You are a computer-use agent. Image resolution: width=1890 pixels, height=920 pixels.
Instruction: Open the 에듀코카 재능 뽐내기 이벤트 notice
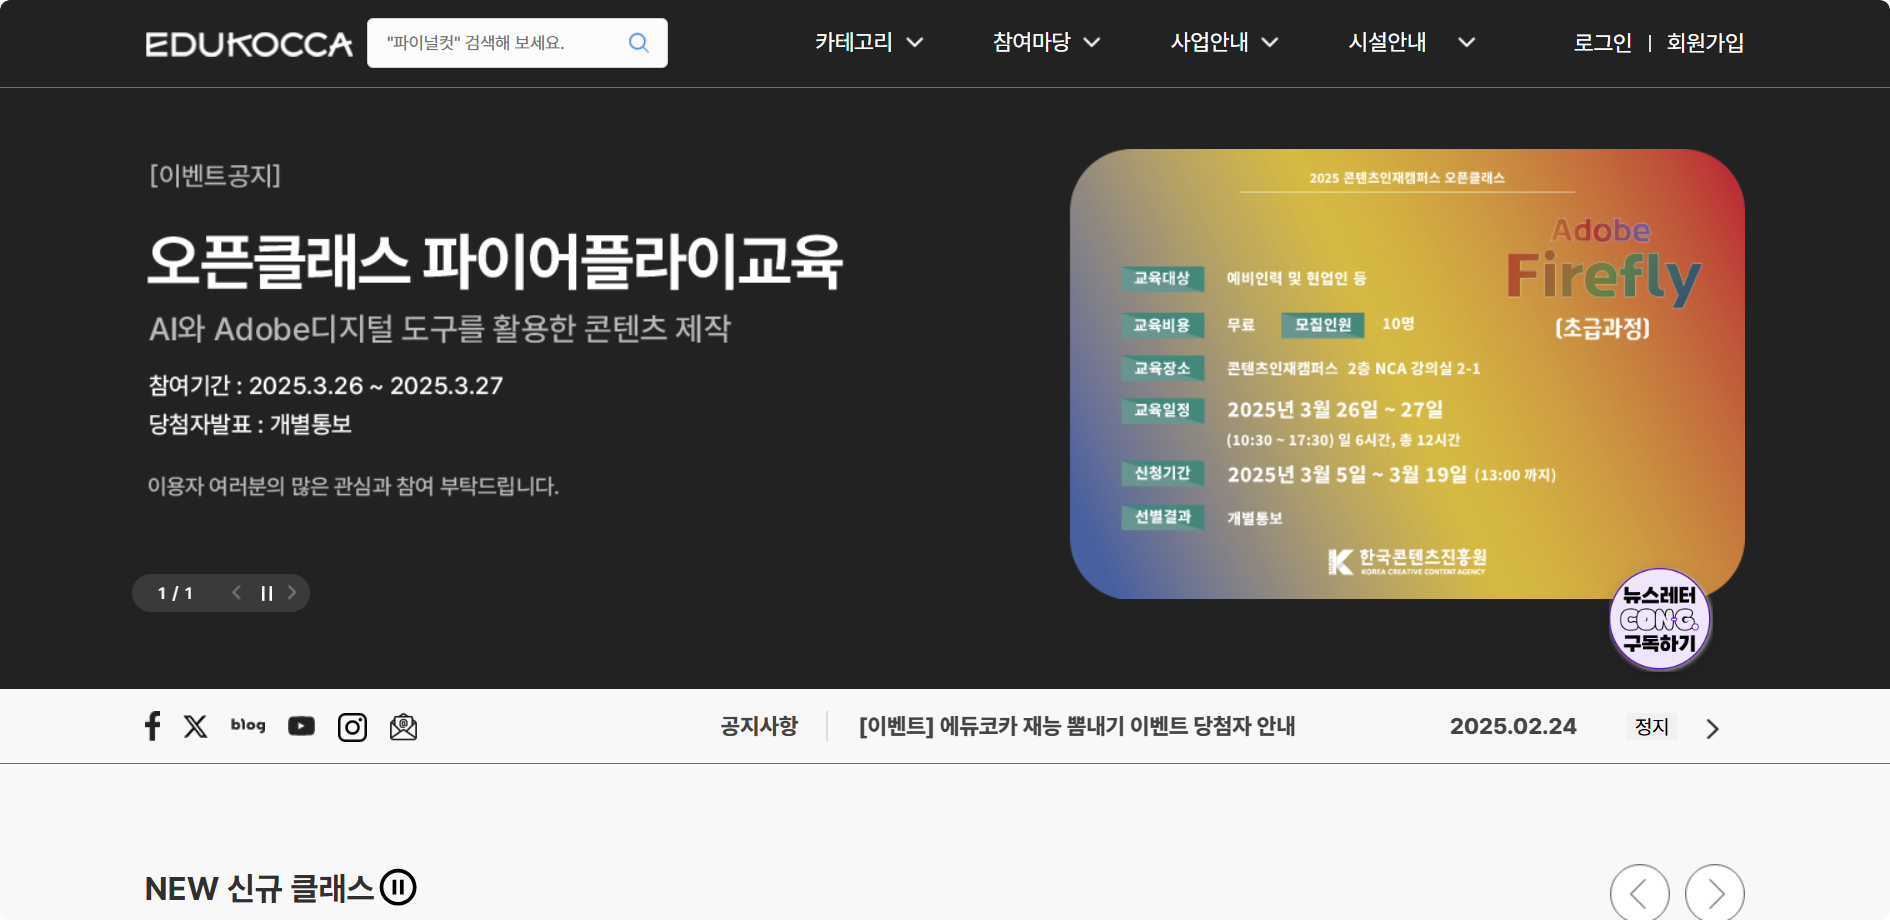tap(1077, 726)
